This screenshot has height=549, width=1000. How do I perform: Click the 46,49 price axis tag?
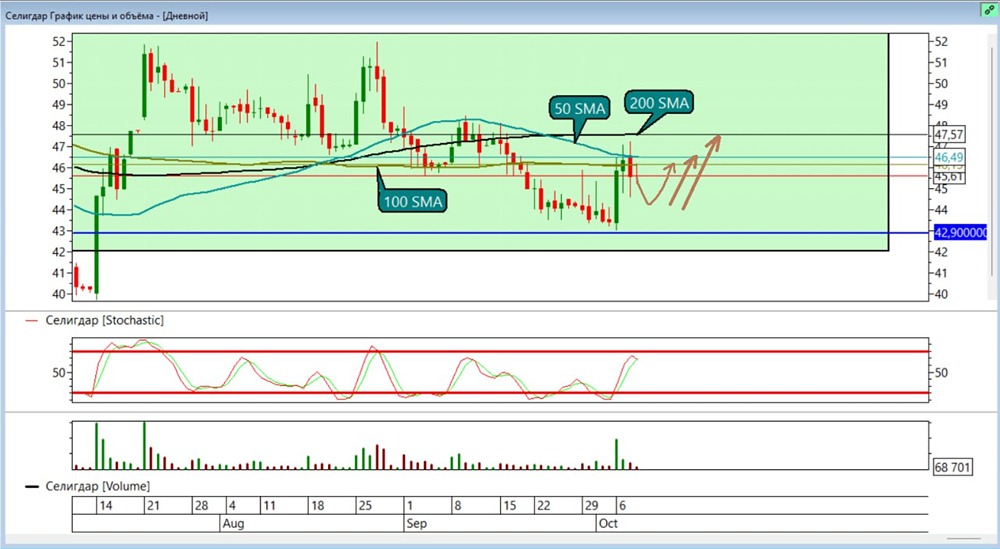[x=949, y=157]
